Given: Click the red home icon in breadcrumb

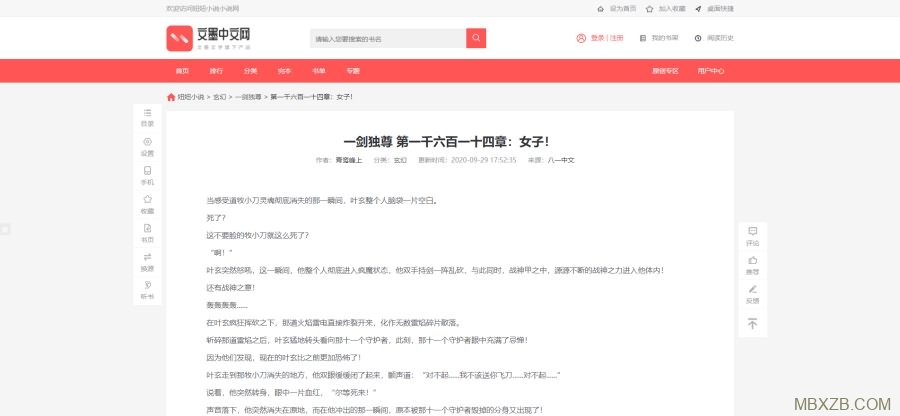Looking at the screenshot, I should tap(170, 97).
